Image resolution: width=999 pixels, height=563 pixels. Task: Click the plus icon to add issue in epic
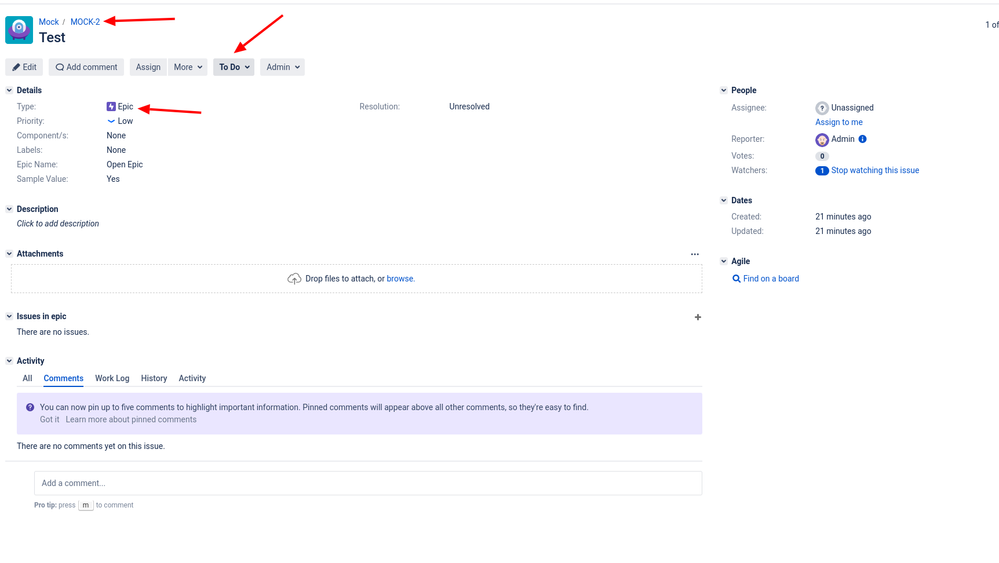[698, 317]
